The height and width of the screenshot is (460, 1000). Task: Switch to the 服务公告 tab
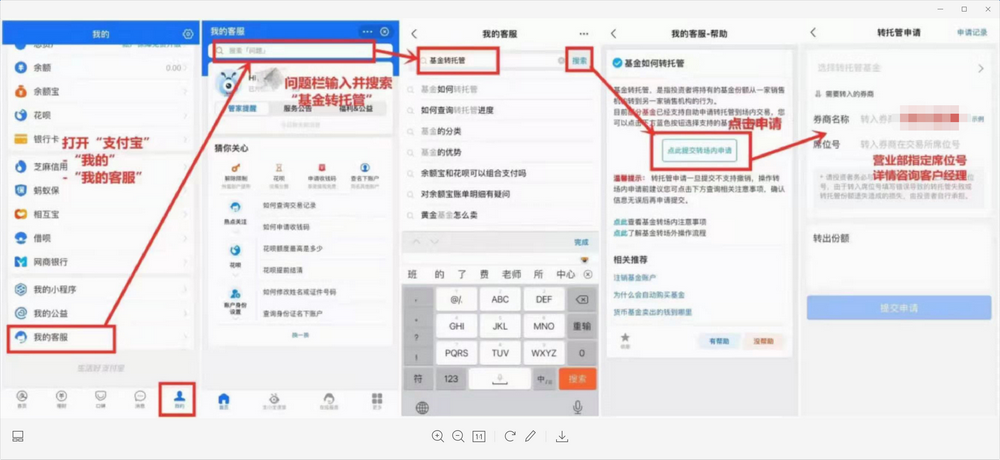(297, 108)
